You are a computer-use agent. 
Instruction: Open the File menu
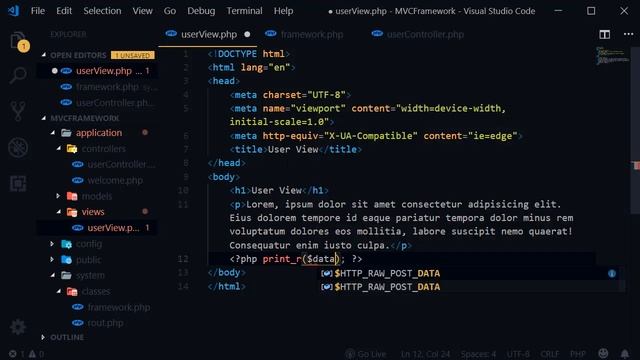tap(38, 11)
